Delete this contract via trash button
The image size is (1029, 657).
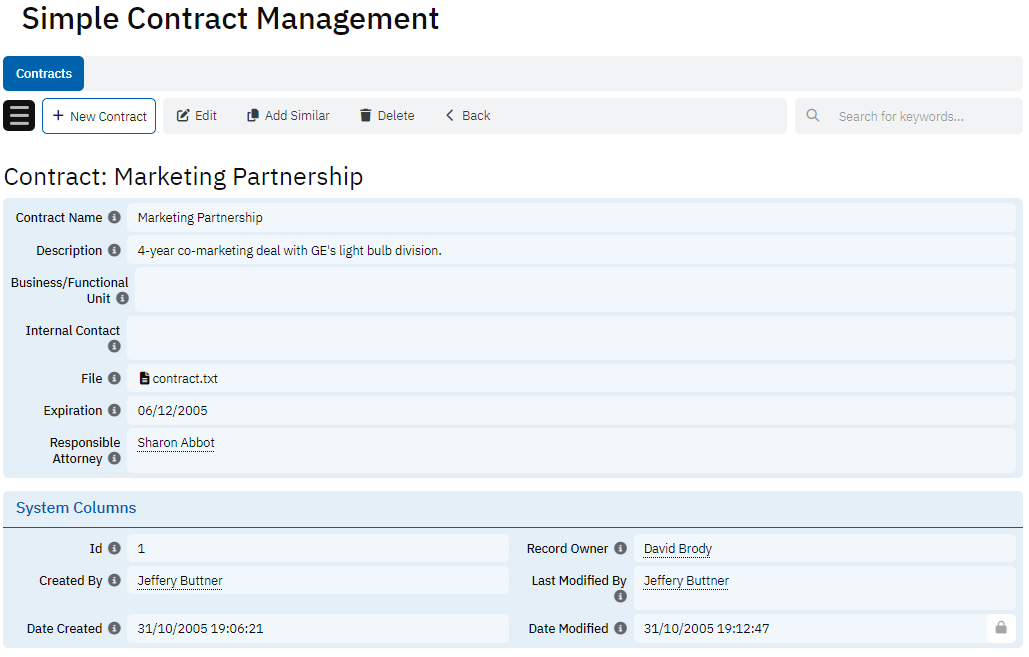click(x=387, y=116)
